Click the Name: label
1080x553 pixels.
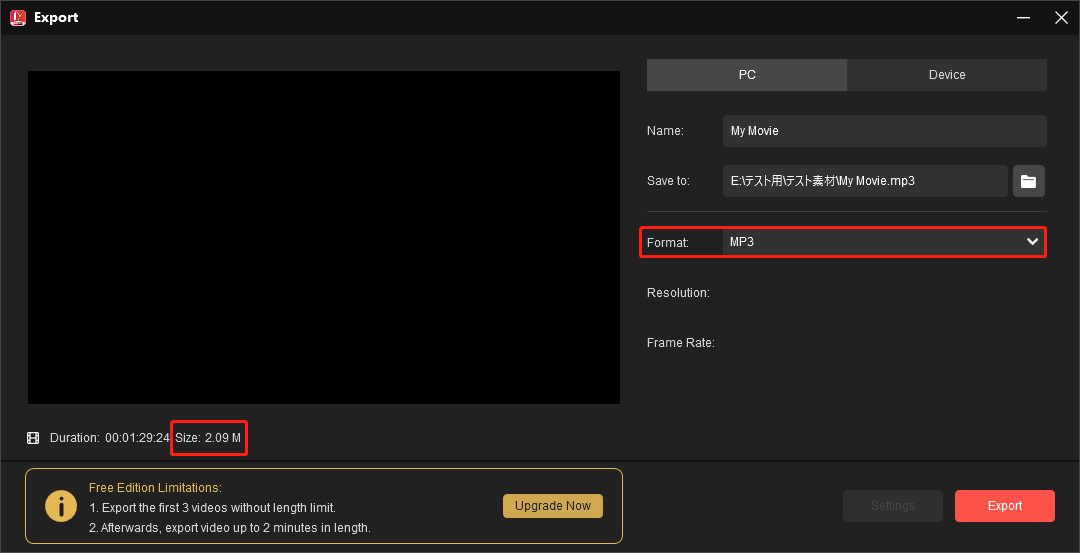[x=665, y=131]
